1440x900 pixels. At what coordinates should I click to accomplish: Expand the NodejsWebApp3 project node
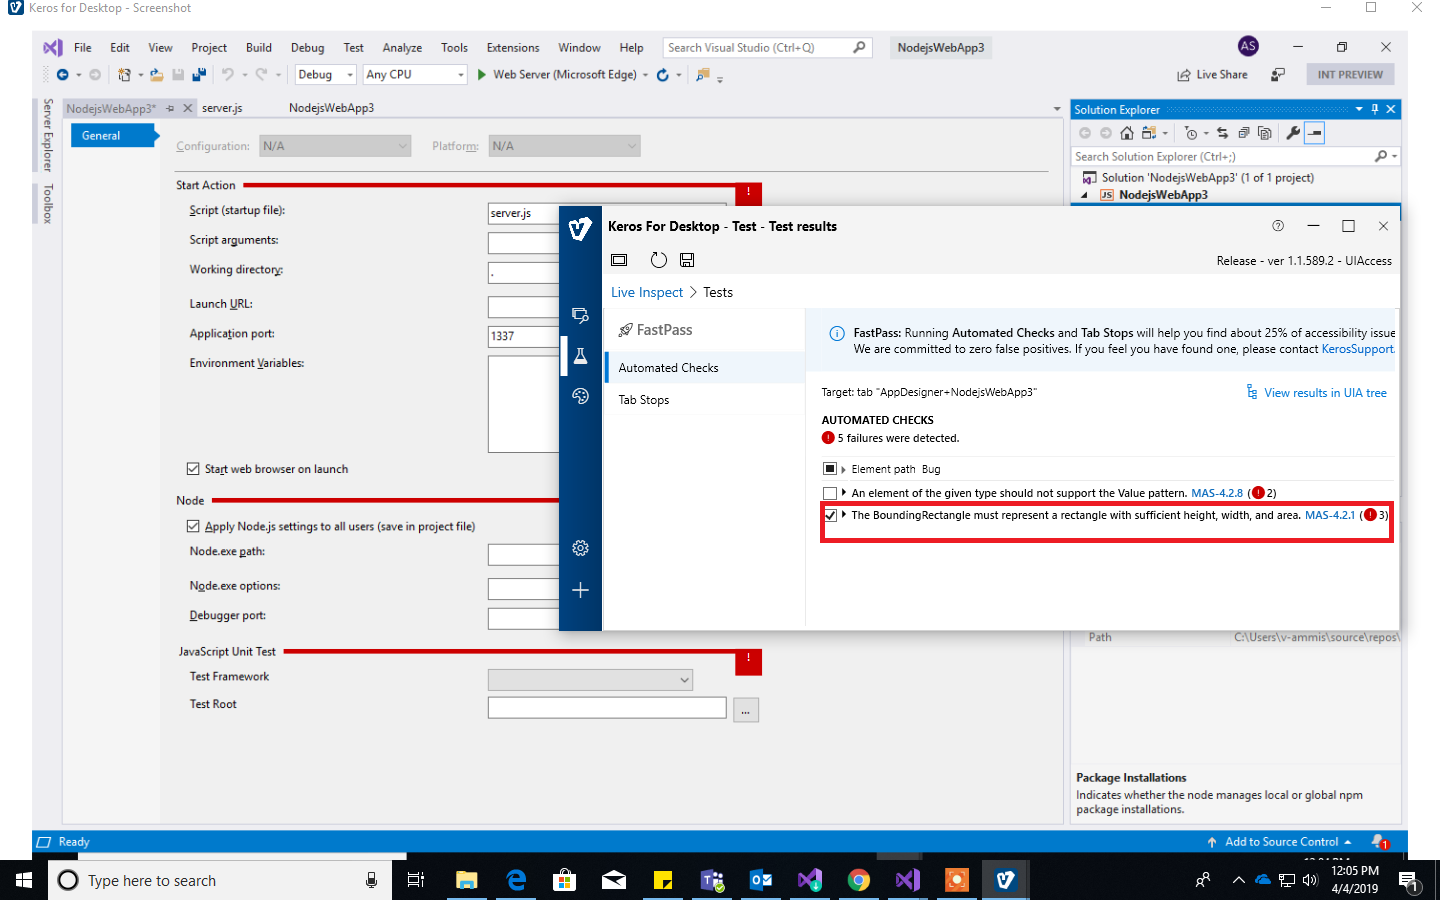click(1084, 194)
